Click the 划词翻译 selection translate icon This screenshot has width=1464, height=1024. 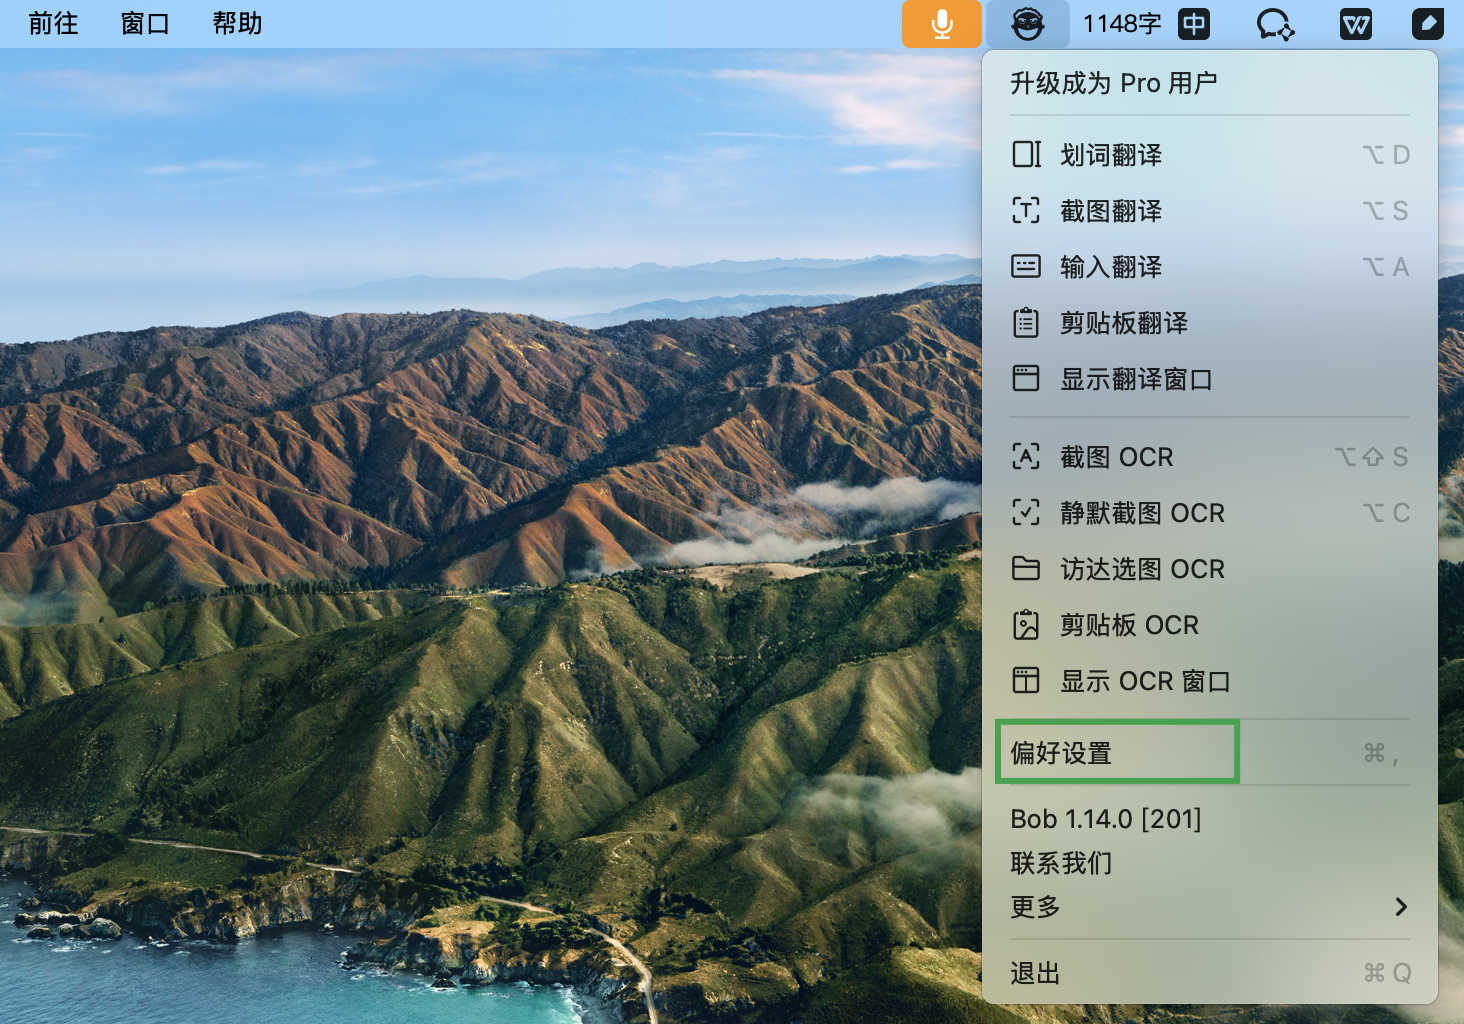[x=1026, y=154]
